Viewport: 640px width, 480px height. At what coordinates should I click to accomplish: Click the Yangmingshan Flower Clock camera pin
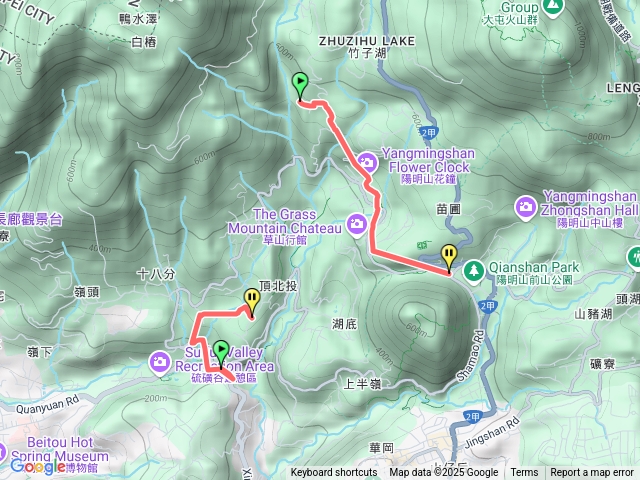pos(367,162)
